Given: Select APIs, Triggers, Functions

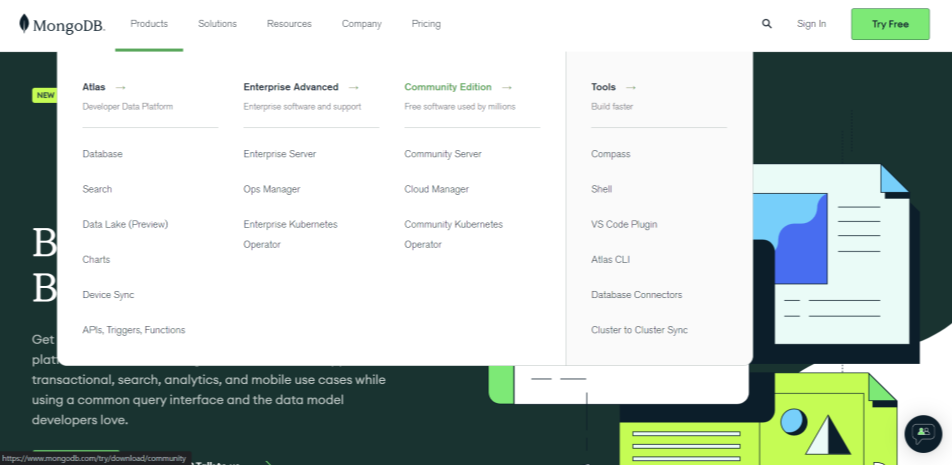Looking at the screenshot, I should pos(134,330).
